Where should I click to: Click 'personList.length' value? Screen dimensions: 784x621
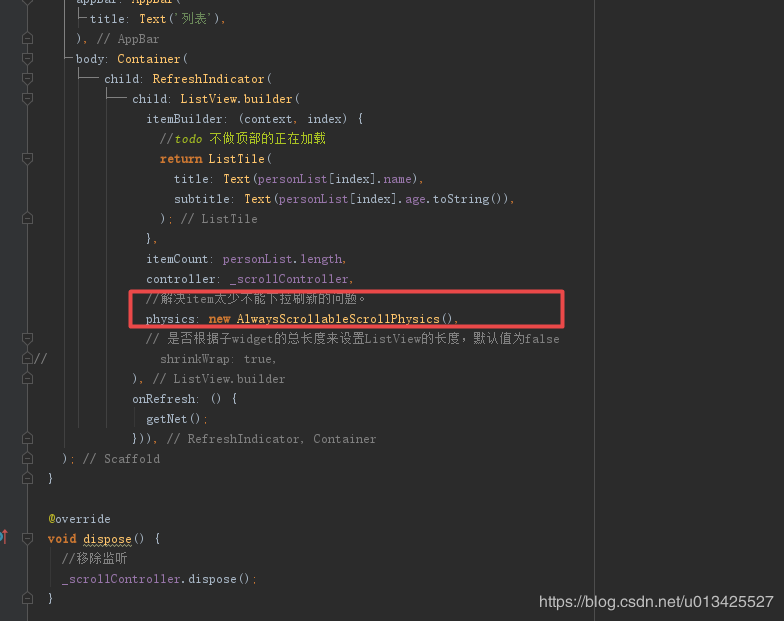point(282,259)
